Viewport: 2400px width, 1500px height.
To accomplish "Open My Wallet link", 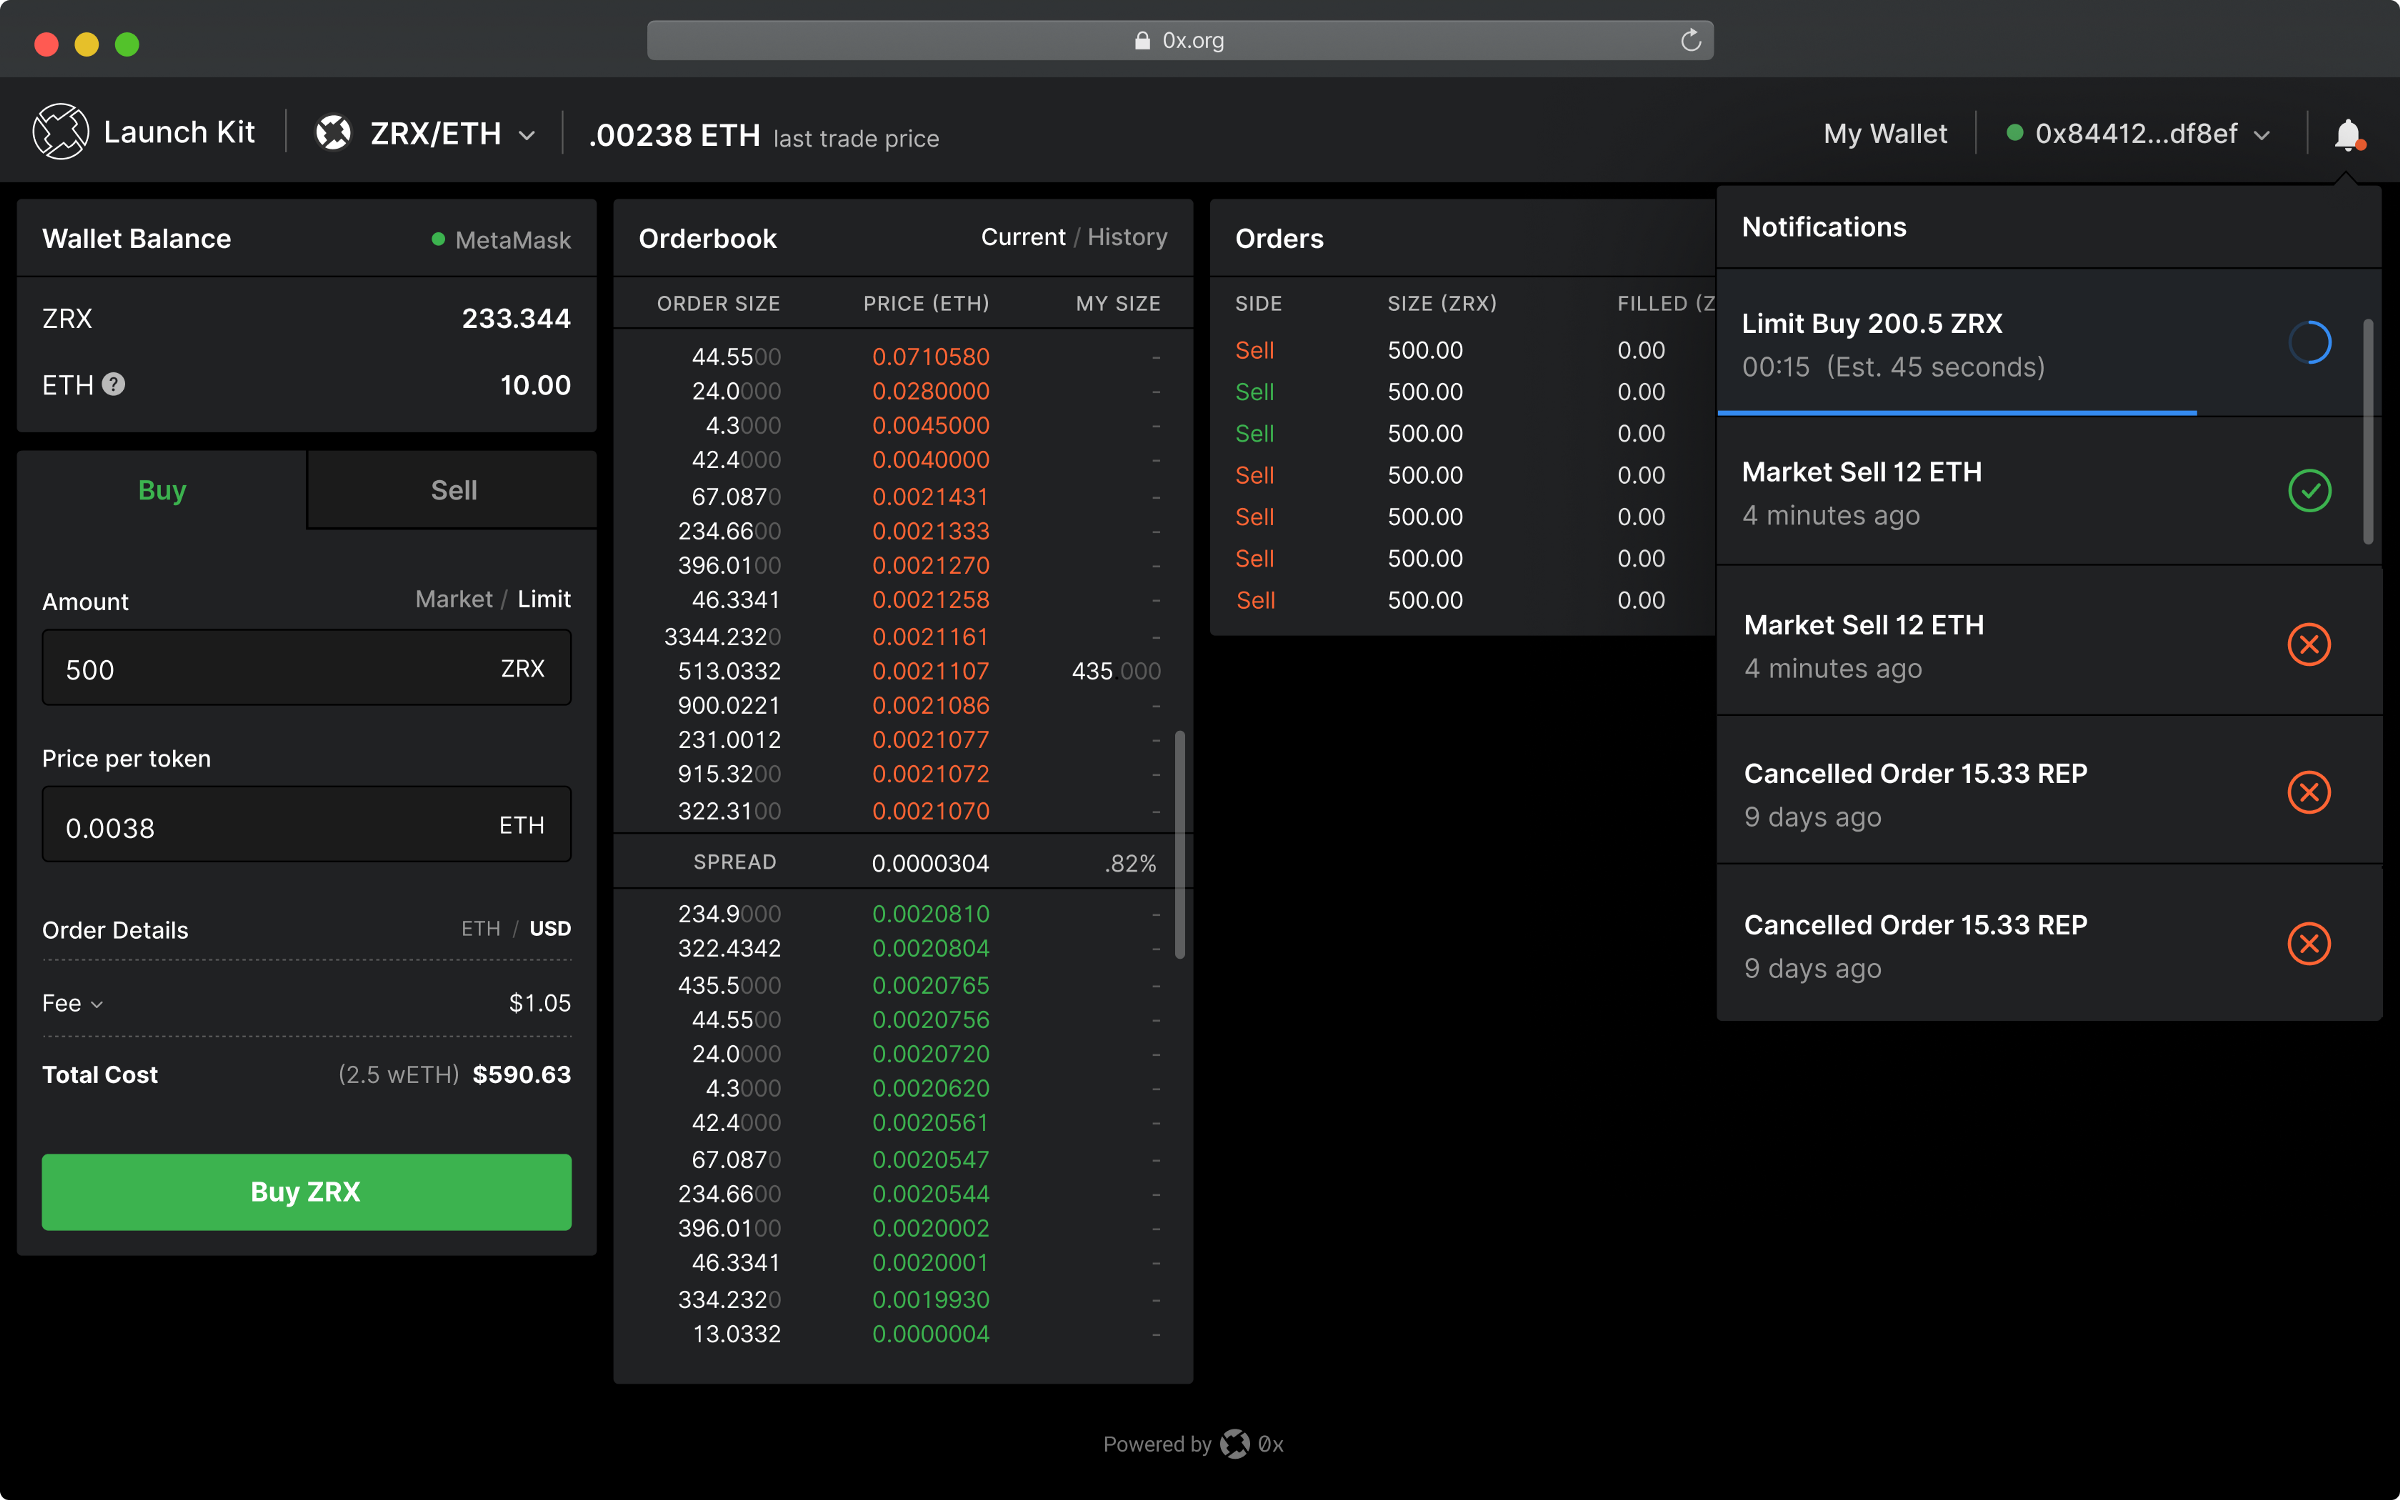I will [1884, 134].
